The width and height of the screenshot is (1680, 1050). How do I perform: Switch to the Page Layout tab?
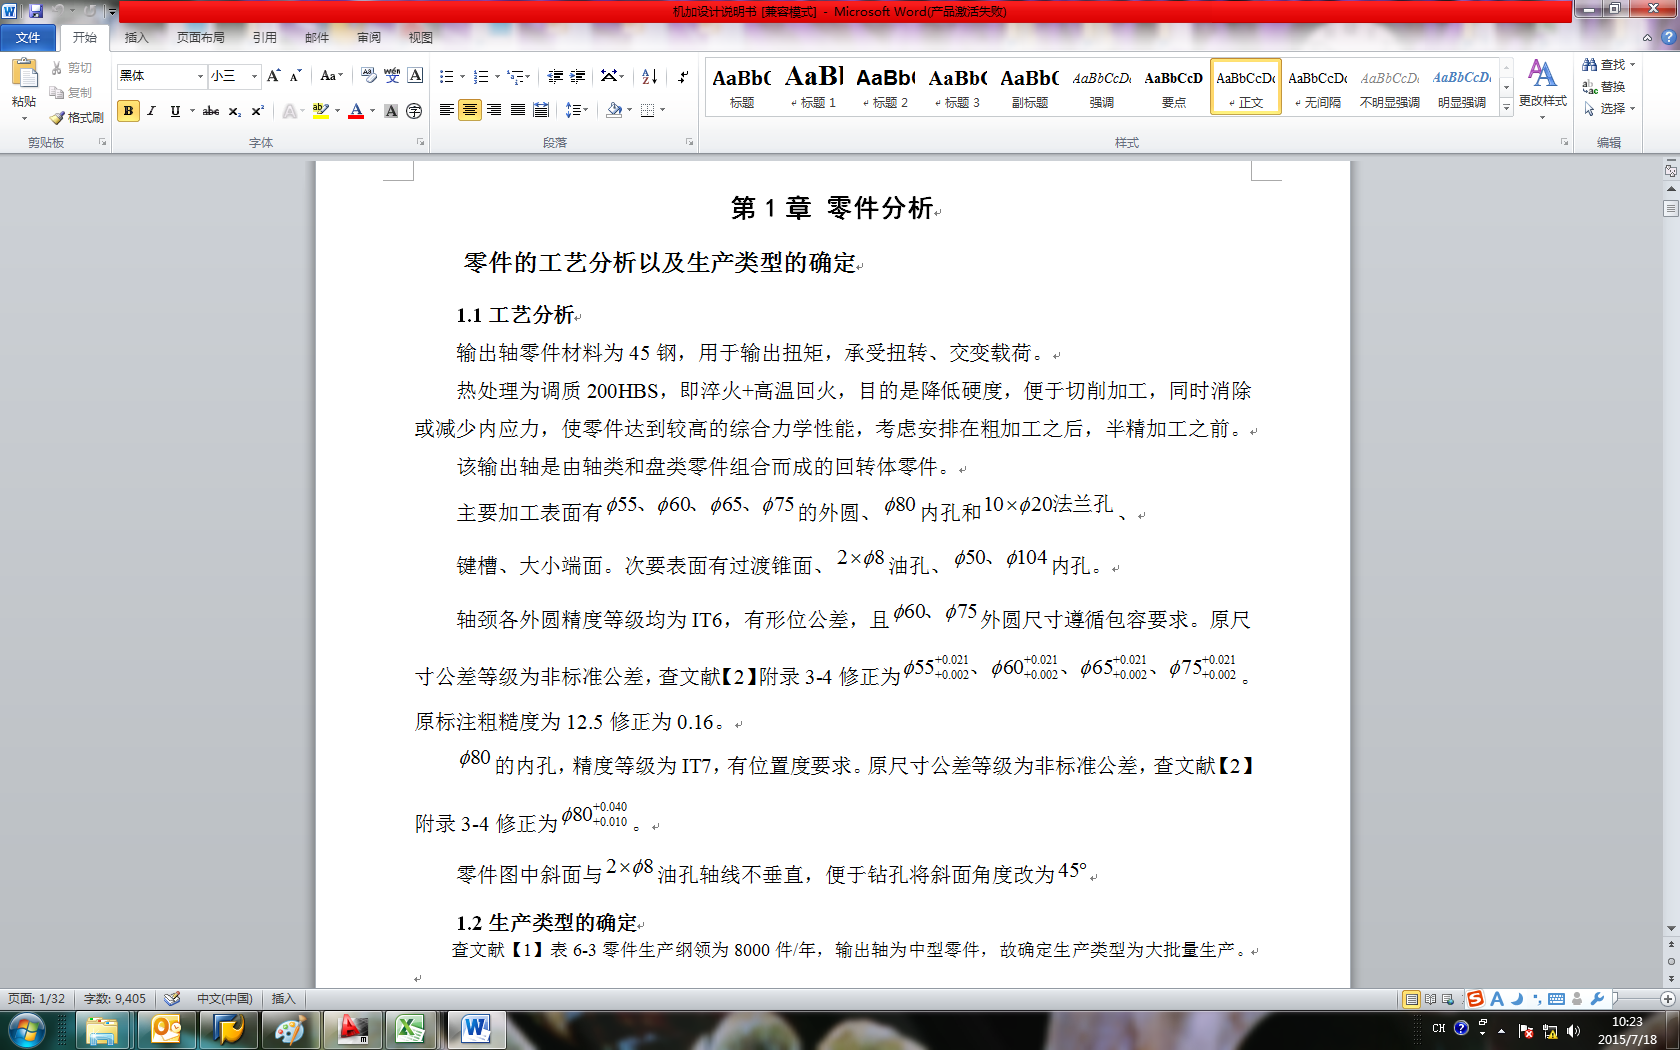pos(200,38)
